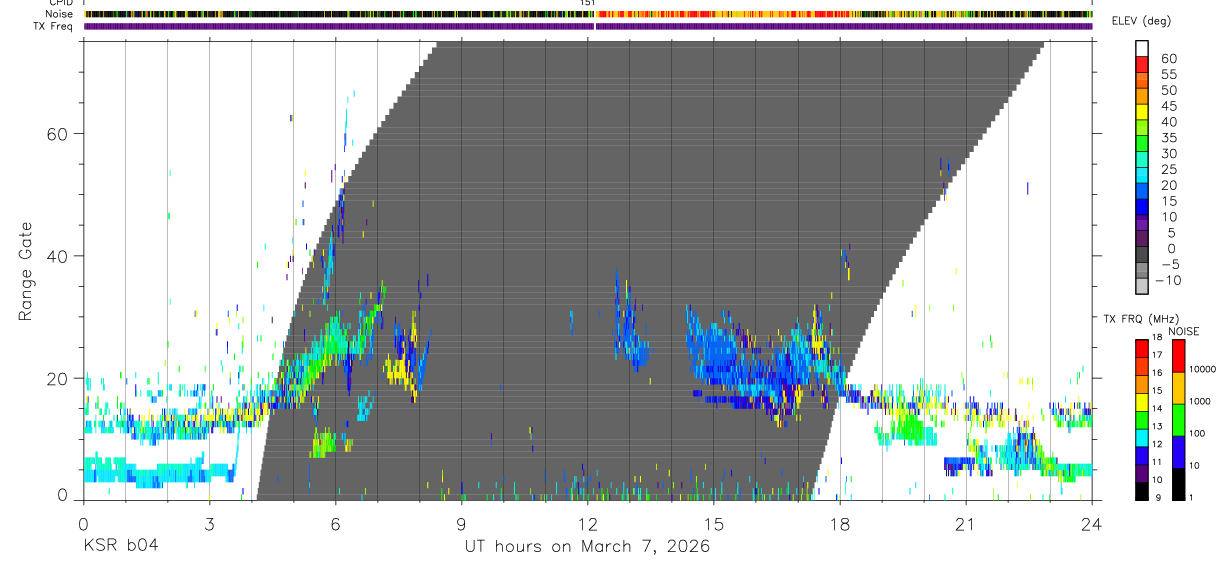Click the '35' value in the ELEV legend
This screenshot has height=567, width=1228.
1168,138
